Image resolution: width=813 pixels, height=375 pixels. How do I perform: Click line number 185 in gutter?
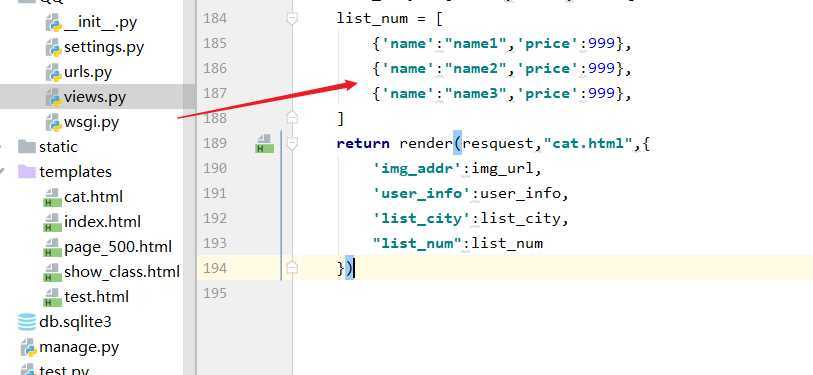[x=215, y=44]
